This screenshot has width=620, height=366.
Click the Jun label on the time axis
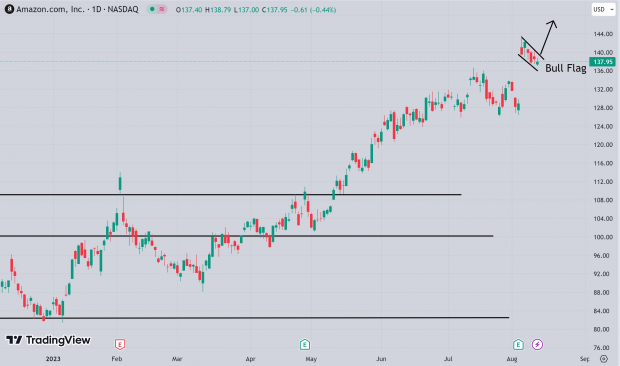coord(381,359)
